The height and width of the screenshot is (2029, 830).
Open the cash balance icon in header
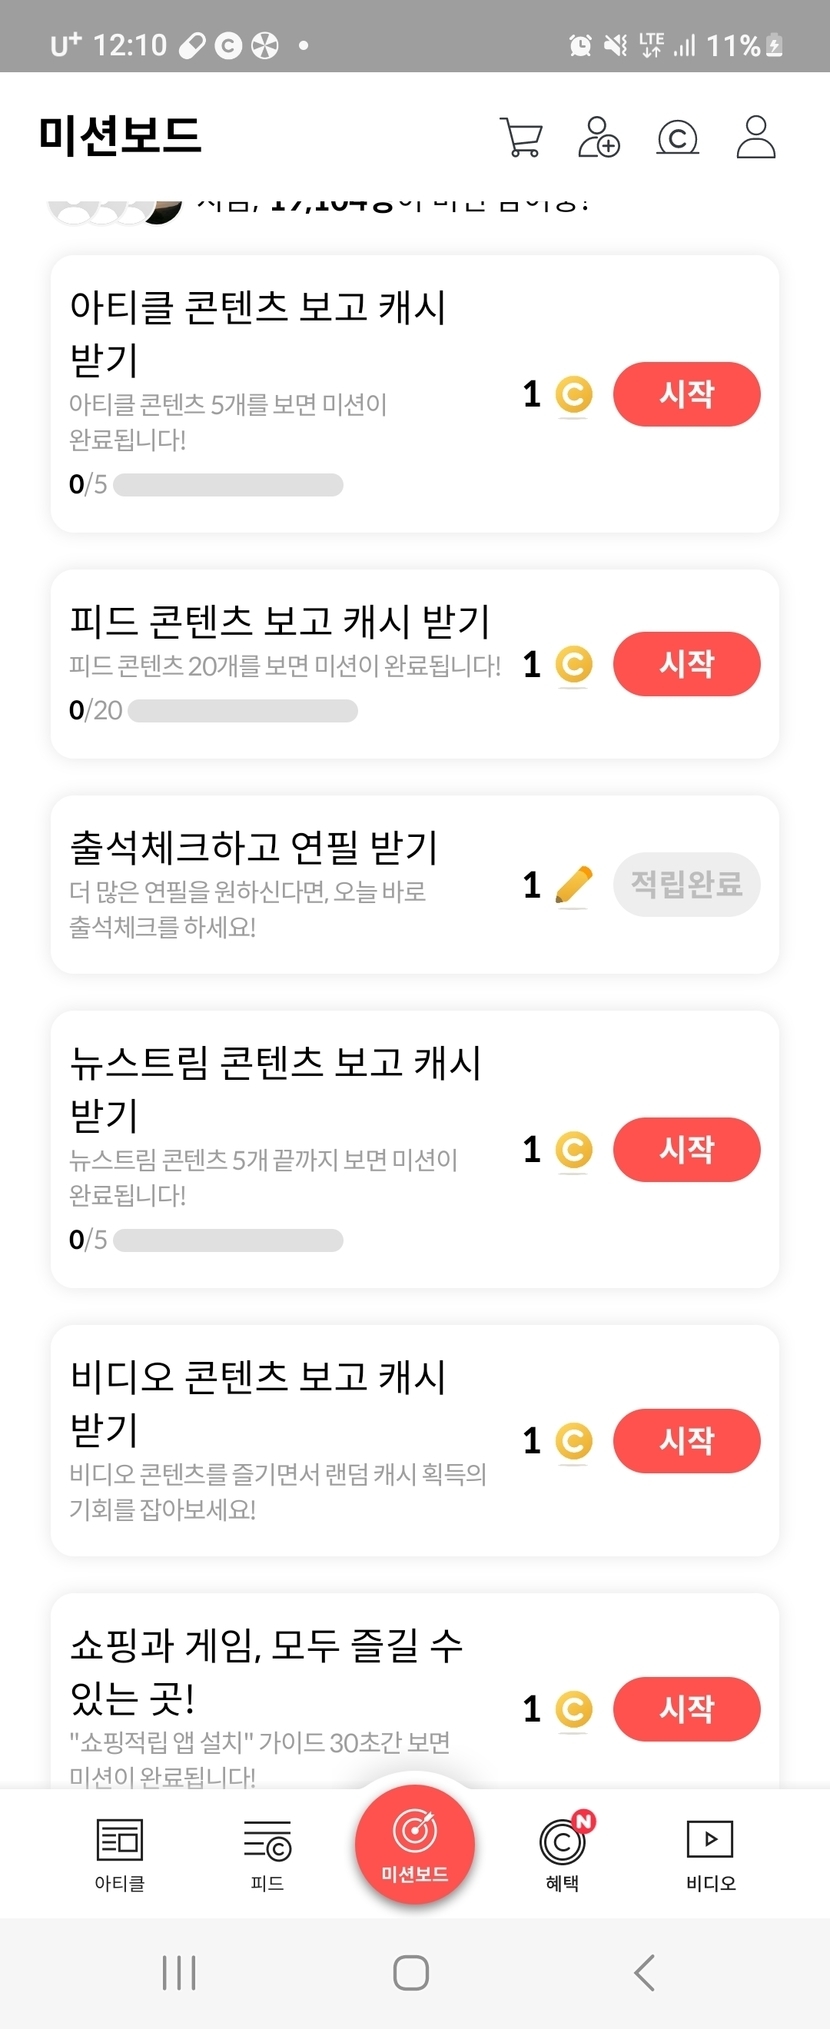tap(677, 138)
